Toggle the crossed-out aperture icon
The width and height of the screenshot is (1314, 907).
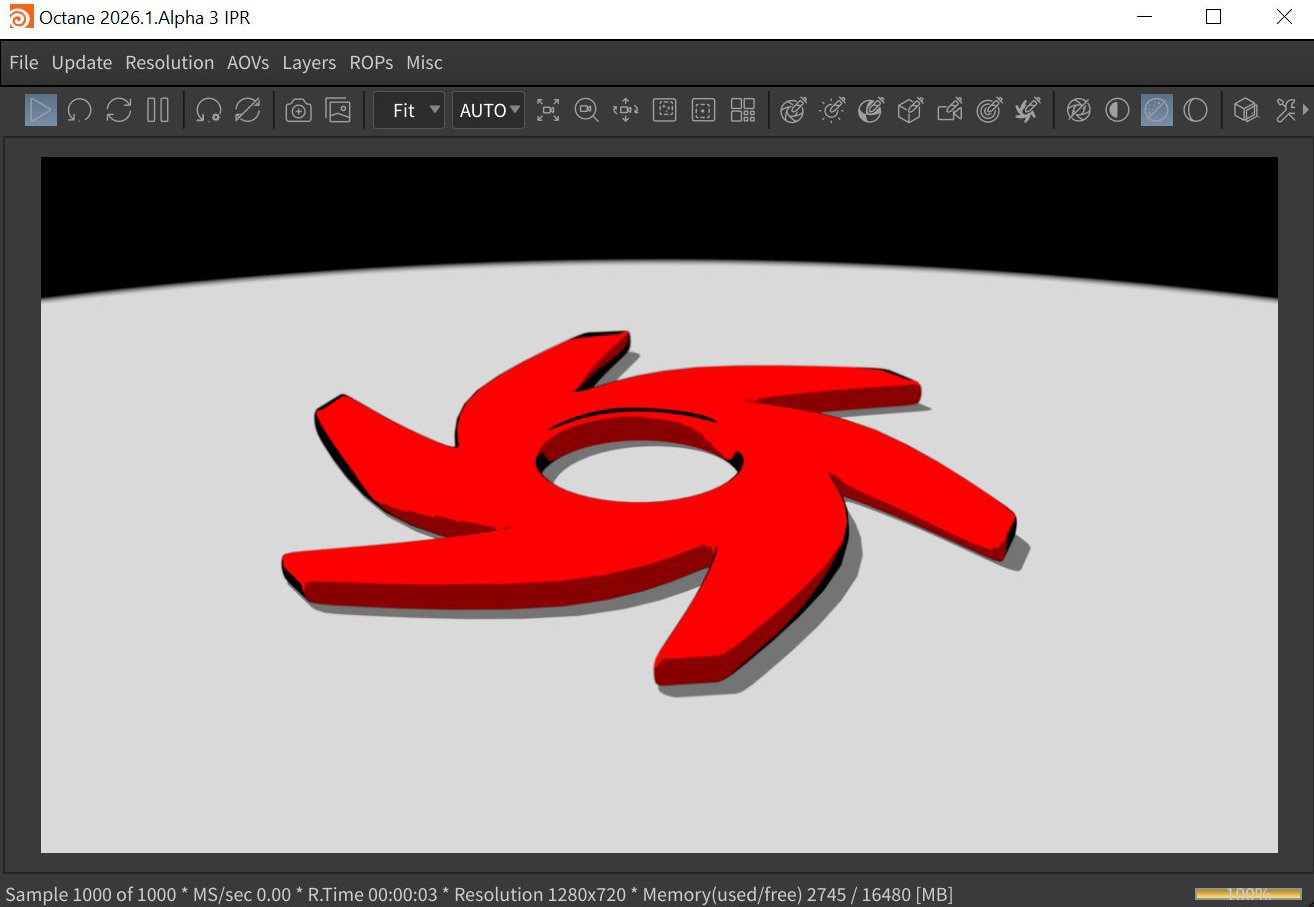click(x=1078, y=110)
